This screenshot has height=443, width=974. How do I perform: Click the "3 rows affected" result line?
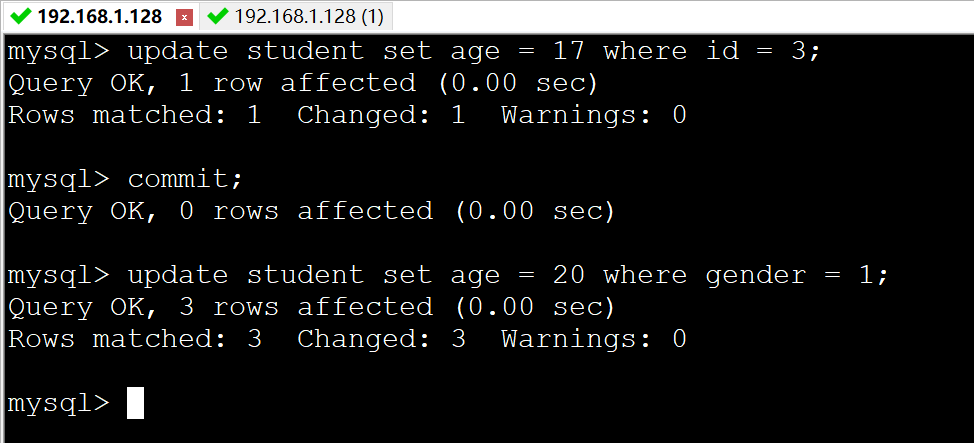click(x=311, y=307)
